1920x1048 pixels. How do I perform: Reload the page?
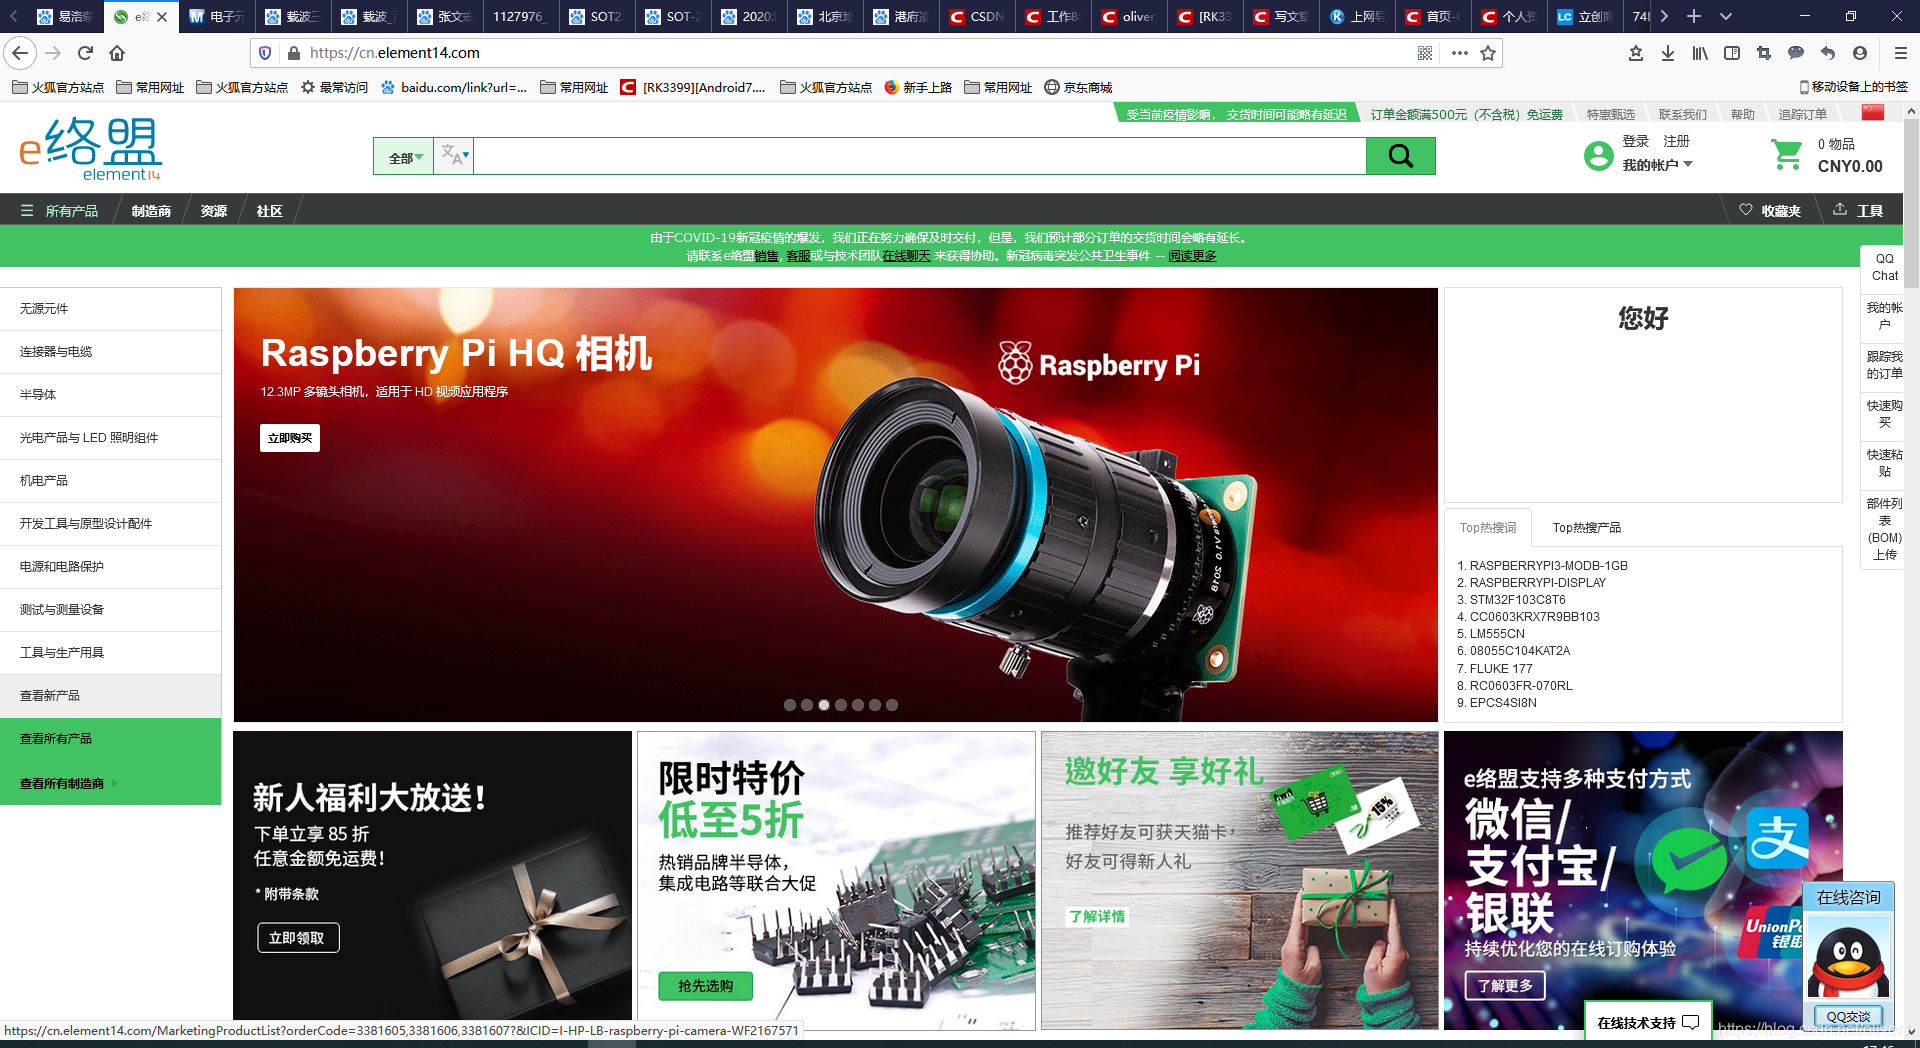tap(85, 53)
